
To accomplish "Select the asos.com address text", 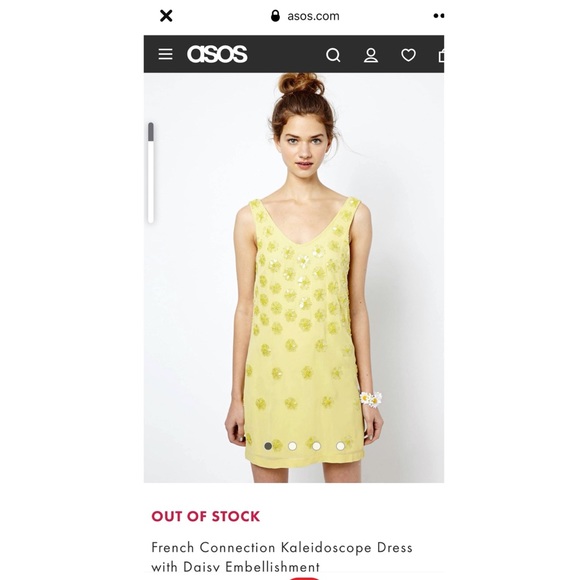I will [313, 16].
